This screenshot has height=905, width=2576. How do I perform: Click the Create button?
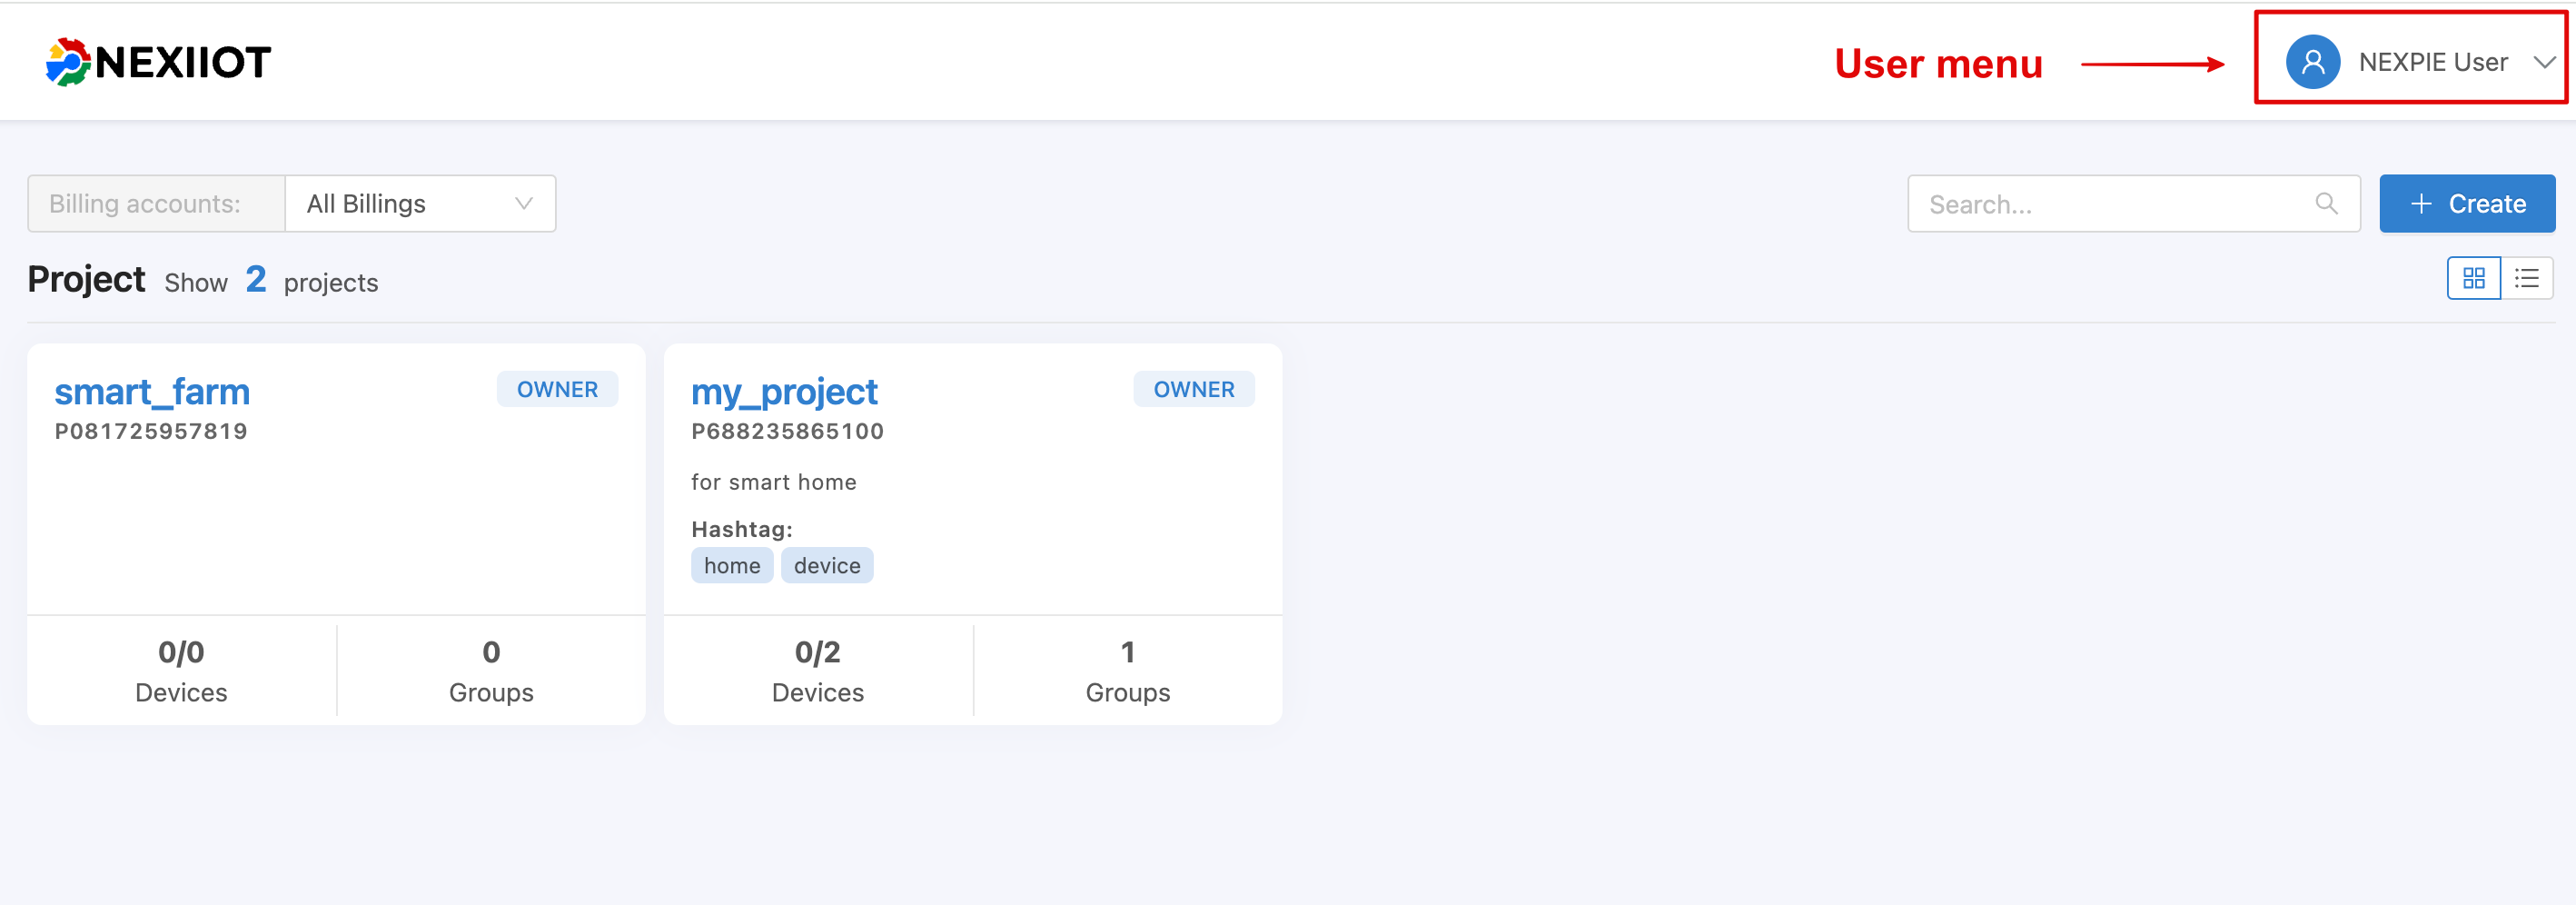pos(2467,204)
